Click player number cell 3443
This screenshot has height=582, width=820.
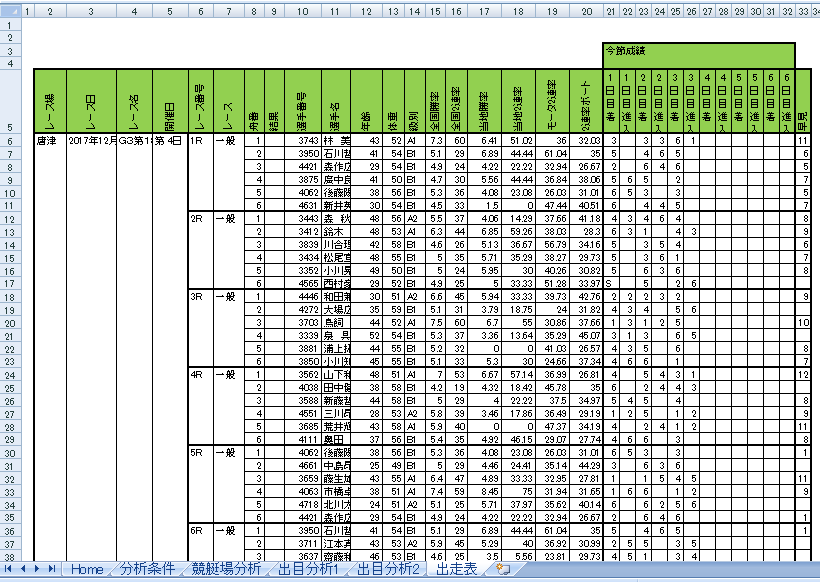tap(303, 219)
